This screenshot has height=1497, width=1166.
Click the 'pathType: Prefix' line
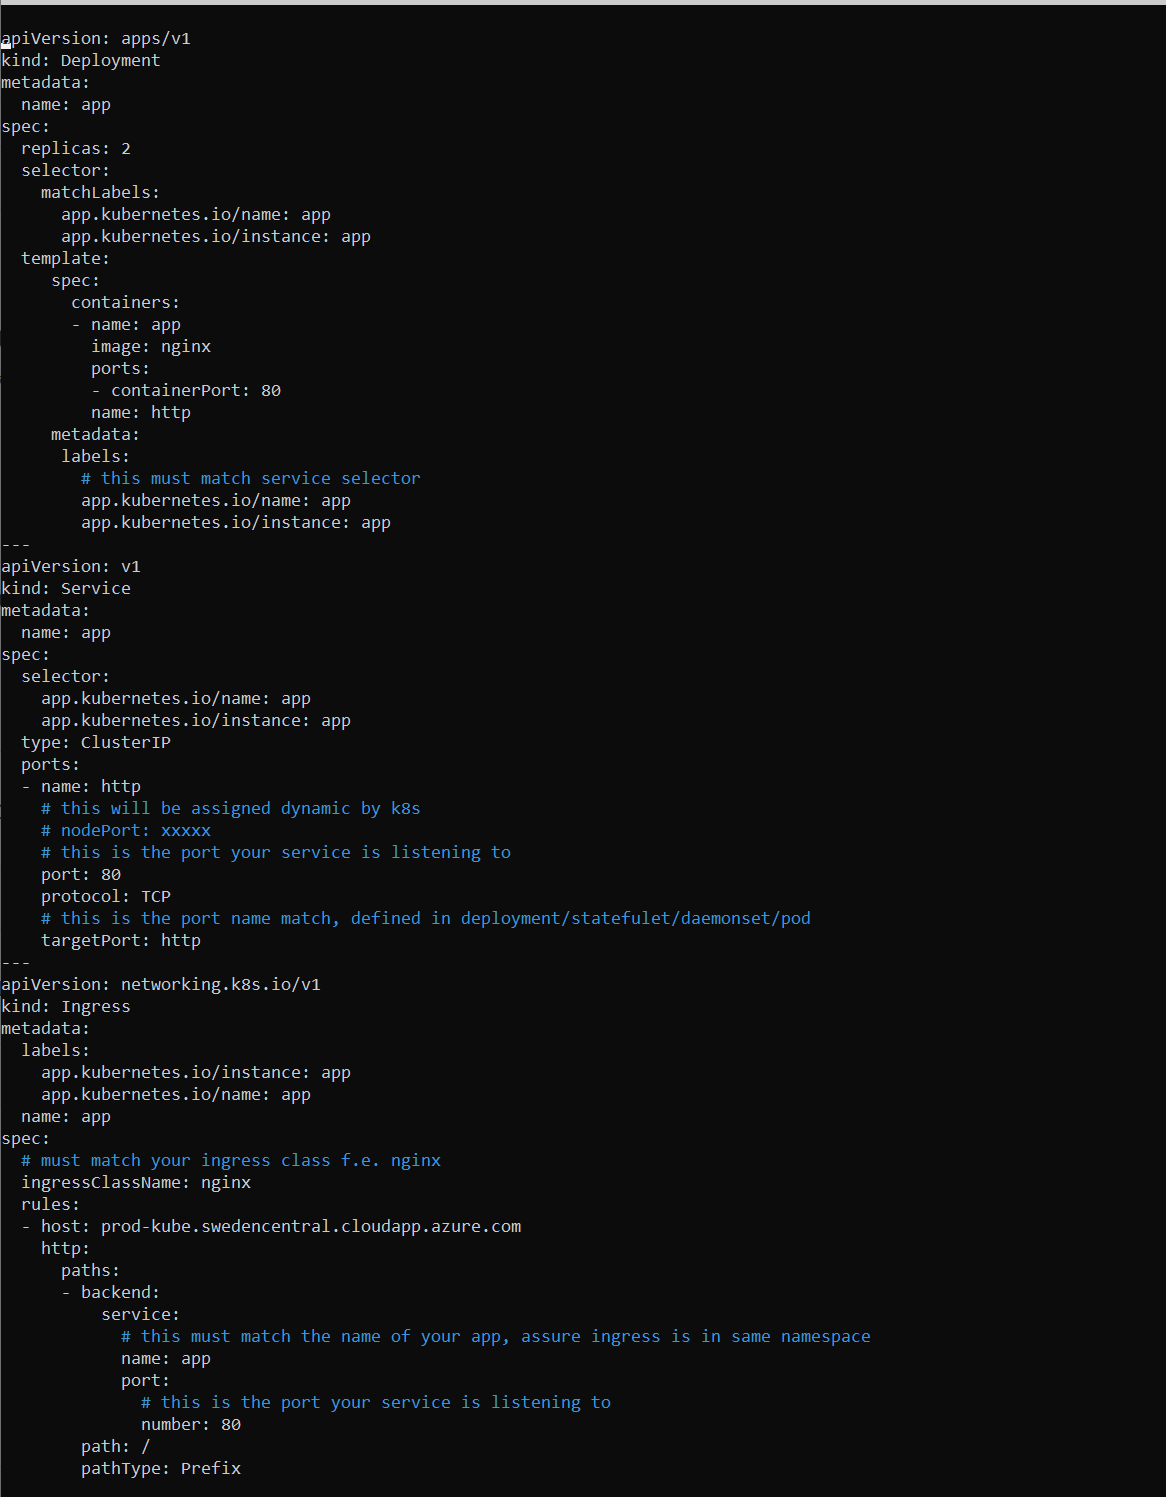pos(161,1469)
